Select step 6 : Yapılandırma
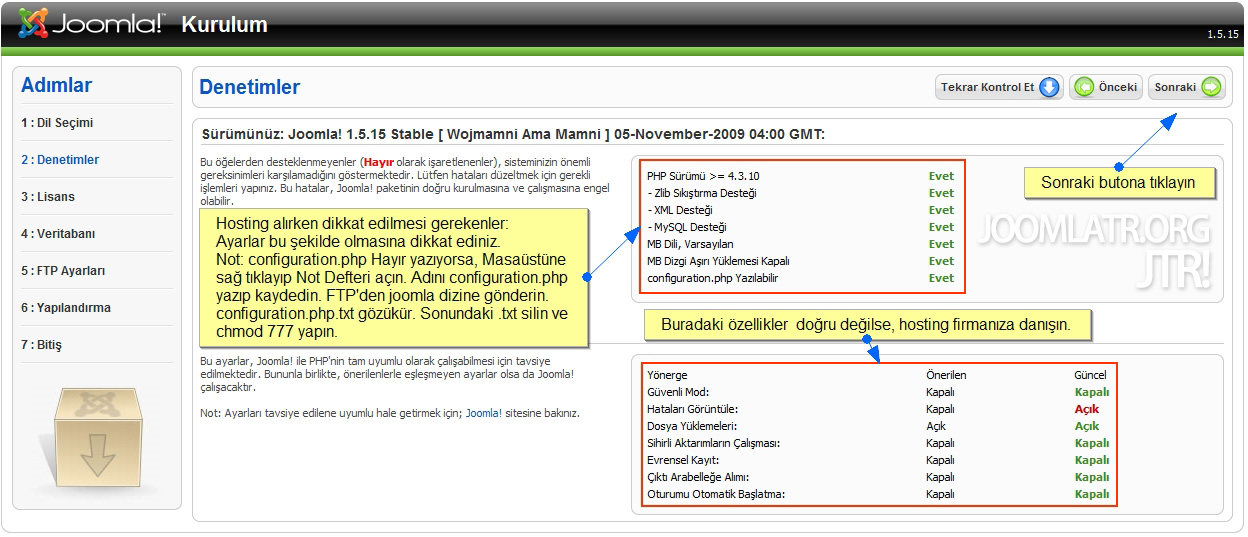 tap(66, 308)
